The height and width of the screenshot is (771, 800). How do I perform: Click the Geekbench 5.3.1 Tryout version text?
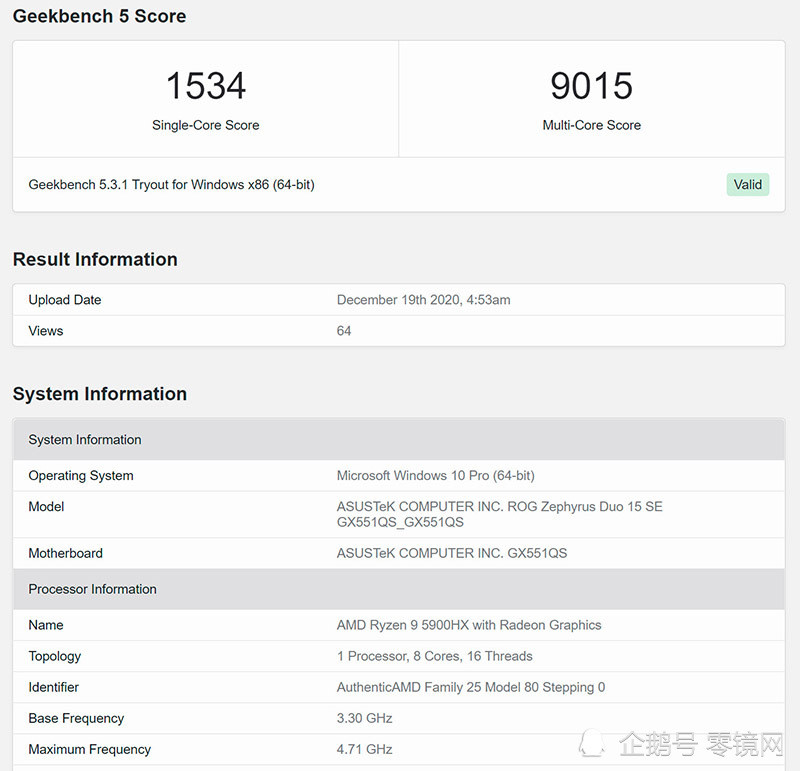[x=172, y=184]
